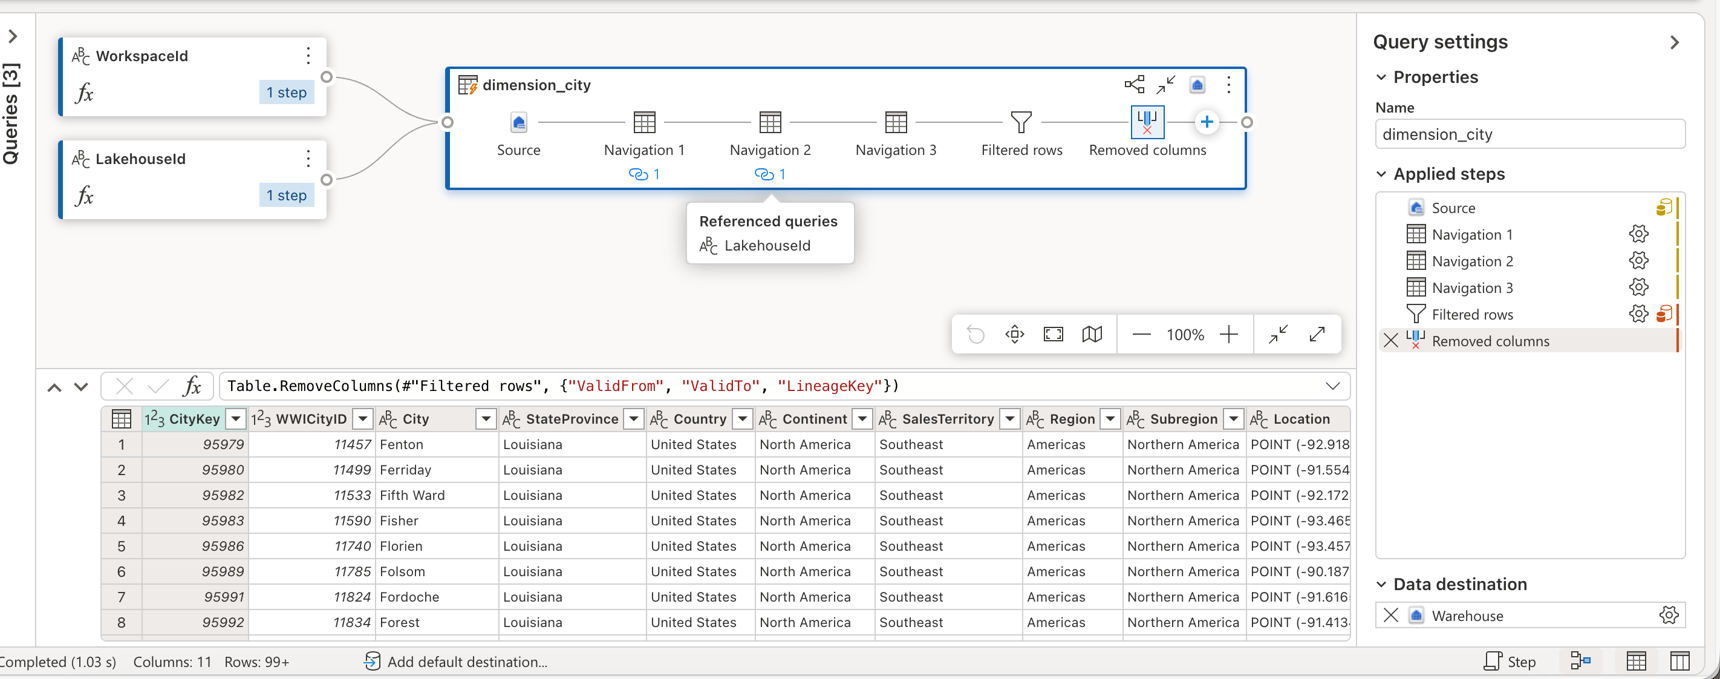
Task: Click the Warehouse destination settings gear
Action: [1668, 616]
